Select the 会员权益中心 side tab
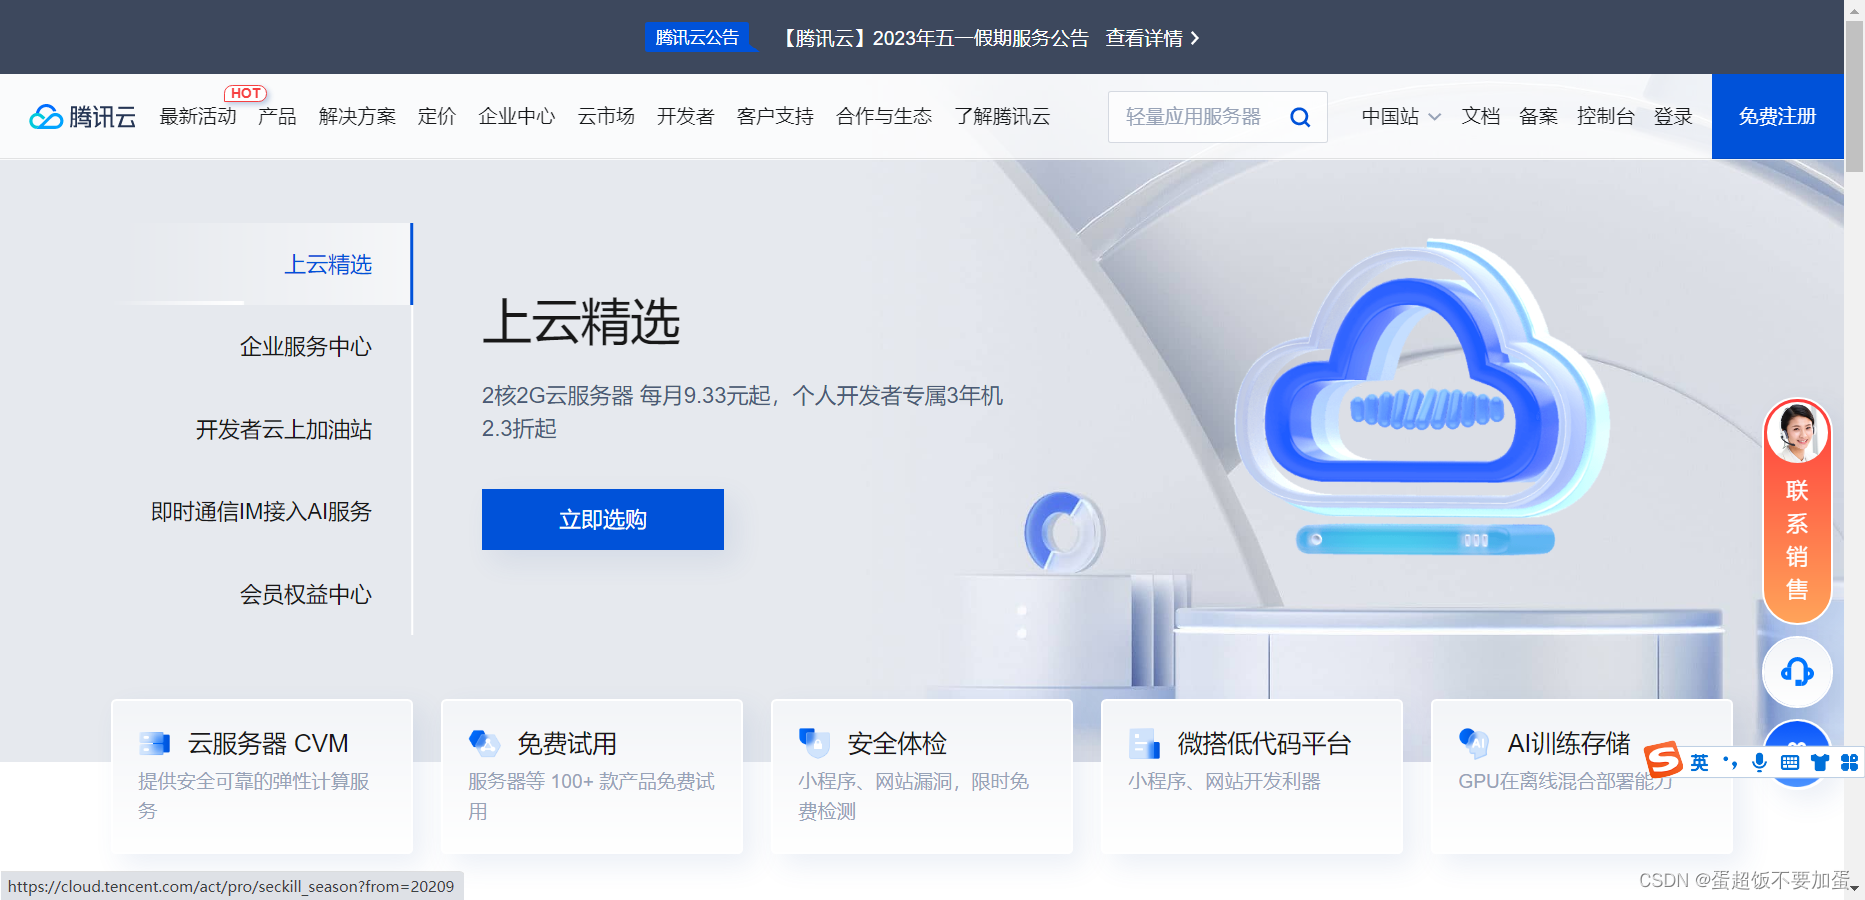The height and width of the screenshot is (900, 1865). click(306, 595)
